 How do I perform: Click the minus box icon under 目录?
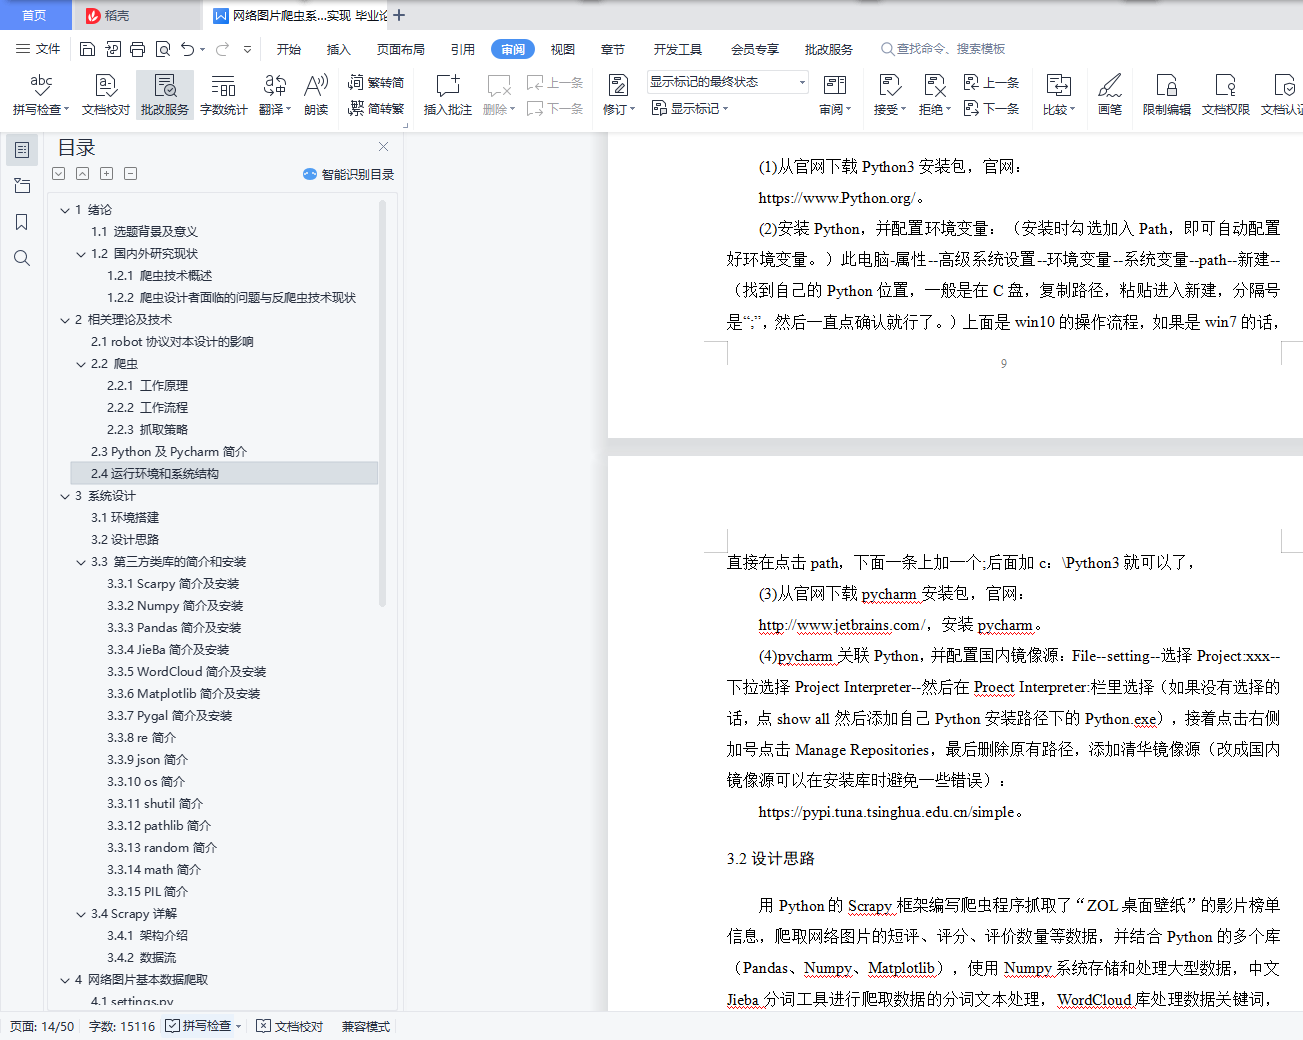[x=131, y=174]
